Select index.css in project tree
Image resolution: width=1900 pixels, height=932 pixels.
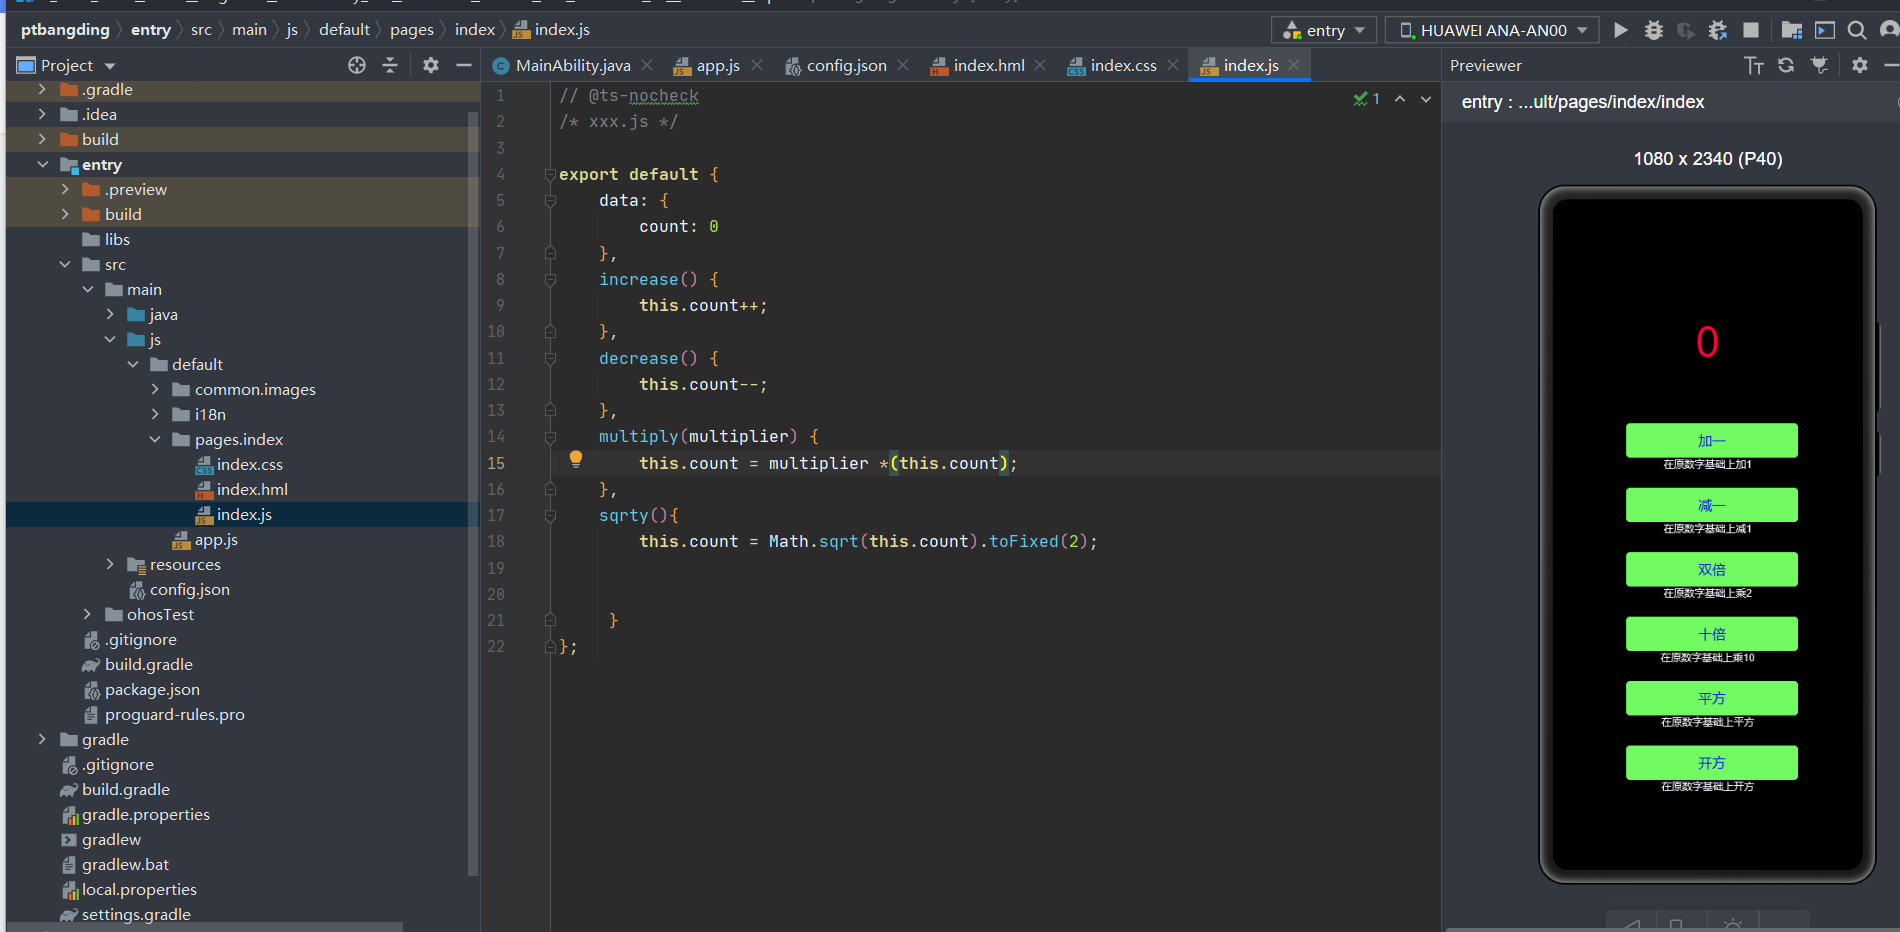click(249, 464)
